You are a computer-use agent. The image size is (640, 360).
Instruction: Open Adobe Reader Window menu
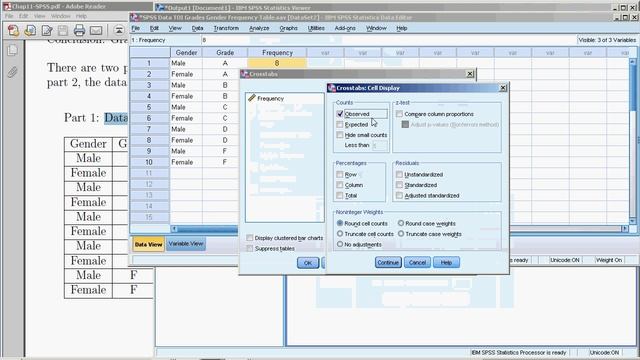click(x=60, y=16)
